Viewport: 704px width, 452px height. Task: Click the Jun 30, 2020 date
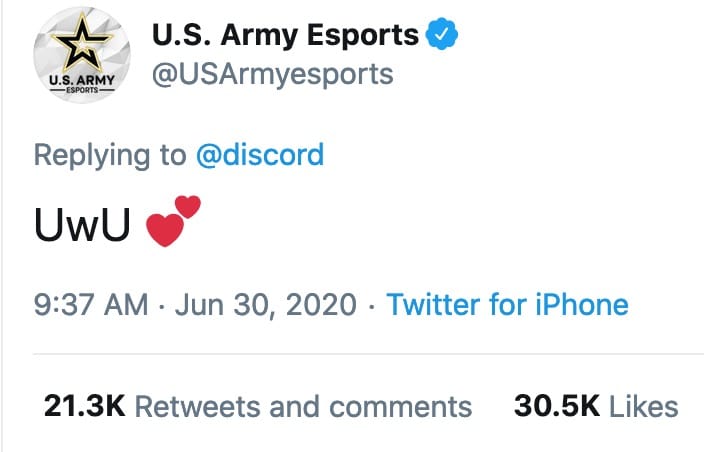coord(266,305)
